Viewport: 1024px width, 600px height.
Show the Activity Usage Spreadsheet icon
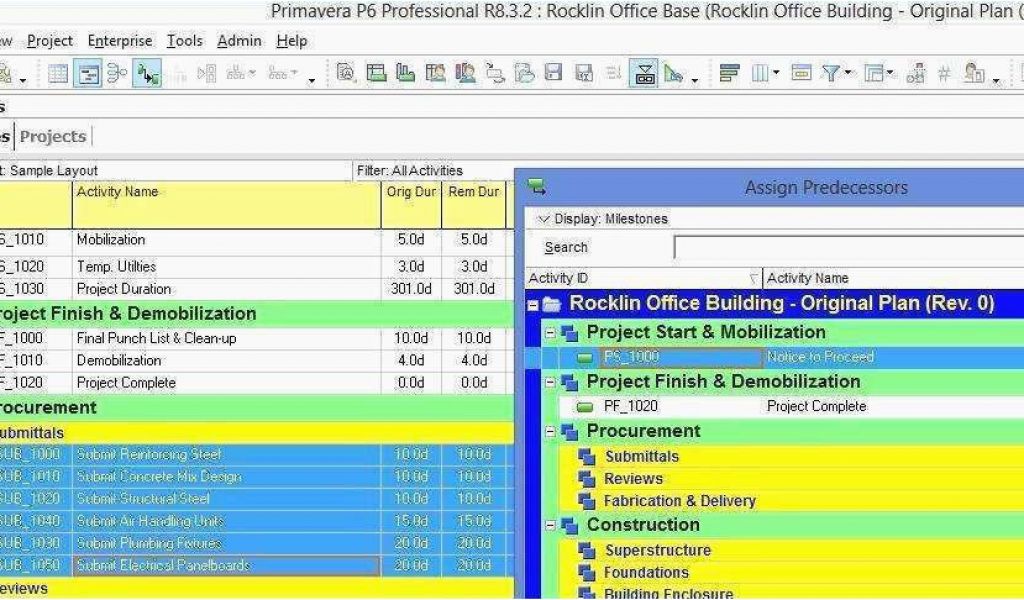(376, 72)
